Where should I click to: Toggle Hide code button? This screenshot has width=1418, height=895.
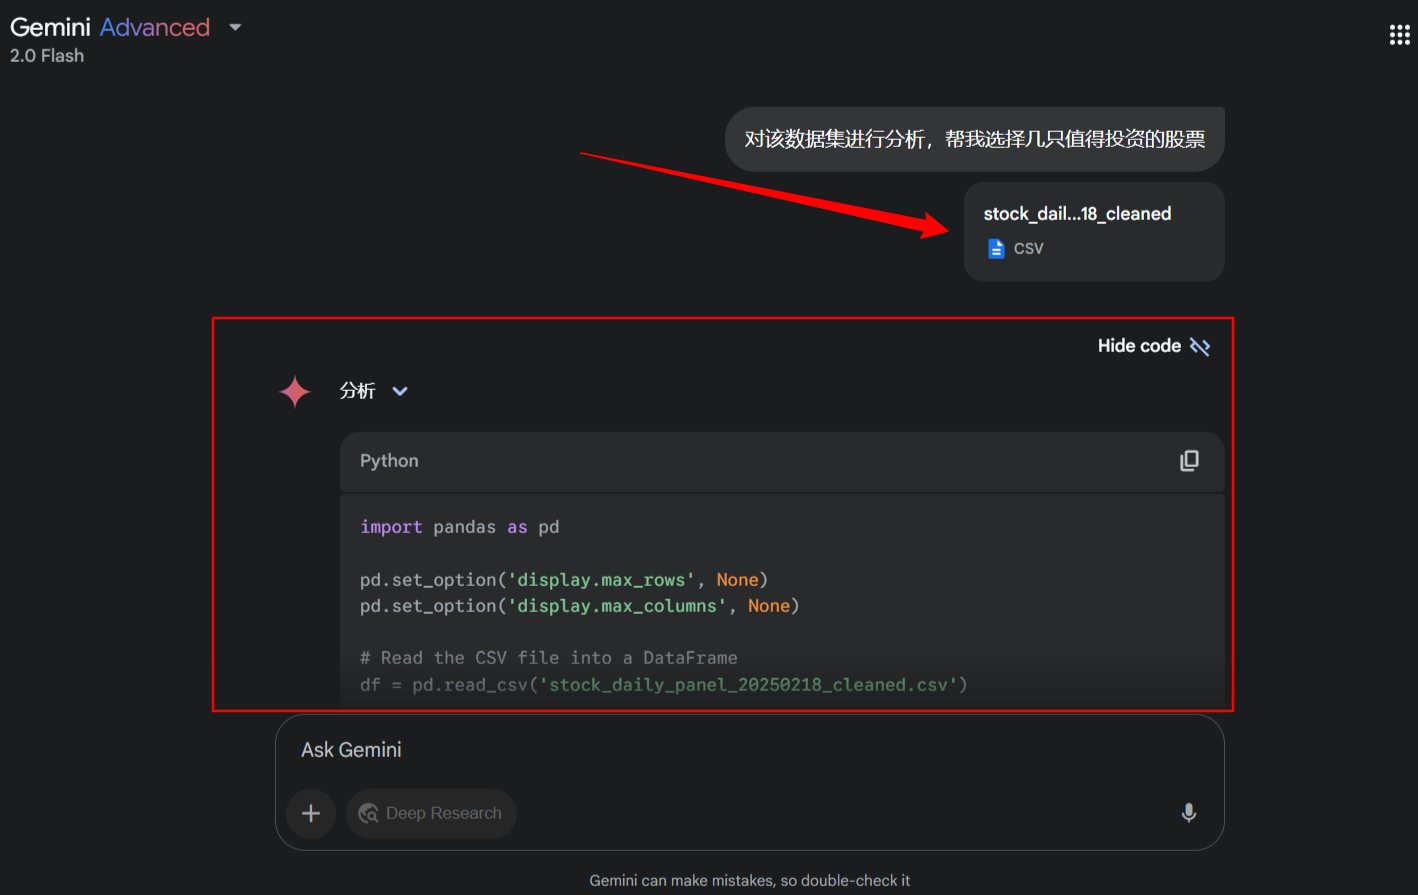(1153, 346)
